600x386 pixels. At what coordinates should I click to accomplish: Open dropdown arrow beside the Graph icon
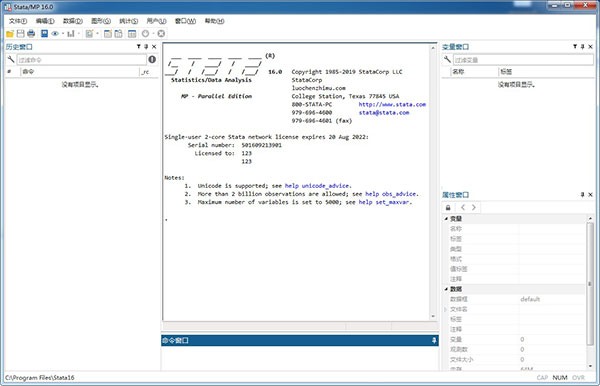tap(79, 34)
